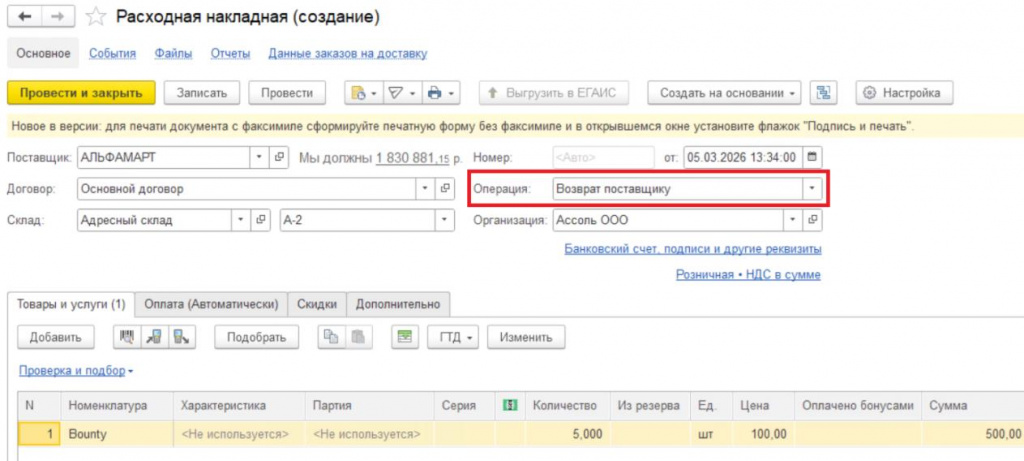This screenshot has width=1024, height=461.
Task: Select price cell 100,00
Action: (763, 434)
